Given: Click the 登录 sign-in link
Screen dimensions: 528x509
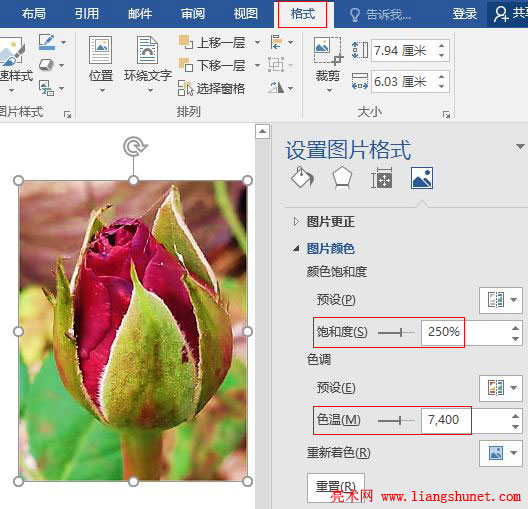Looking at the screenshot, I should [465, 14].
